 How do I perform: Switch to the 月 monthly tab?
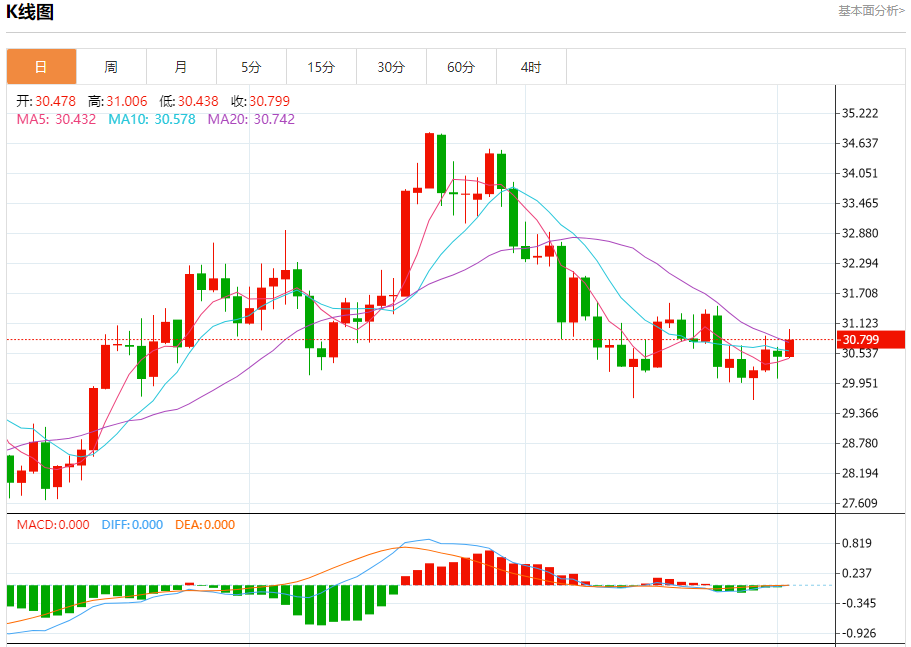[x=181, y=67]
